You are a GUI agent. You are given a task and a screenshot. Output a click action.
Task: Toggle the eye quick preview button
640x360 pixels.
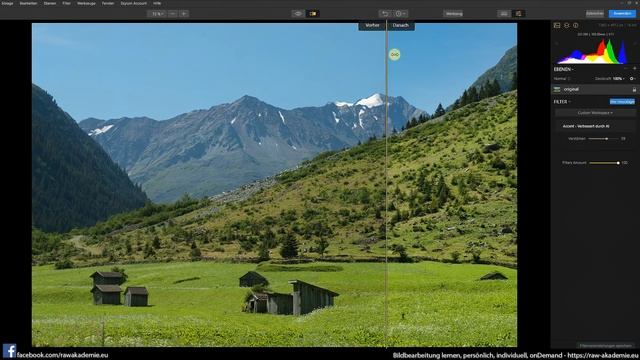click(298, 14)
